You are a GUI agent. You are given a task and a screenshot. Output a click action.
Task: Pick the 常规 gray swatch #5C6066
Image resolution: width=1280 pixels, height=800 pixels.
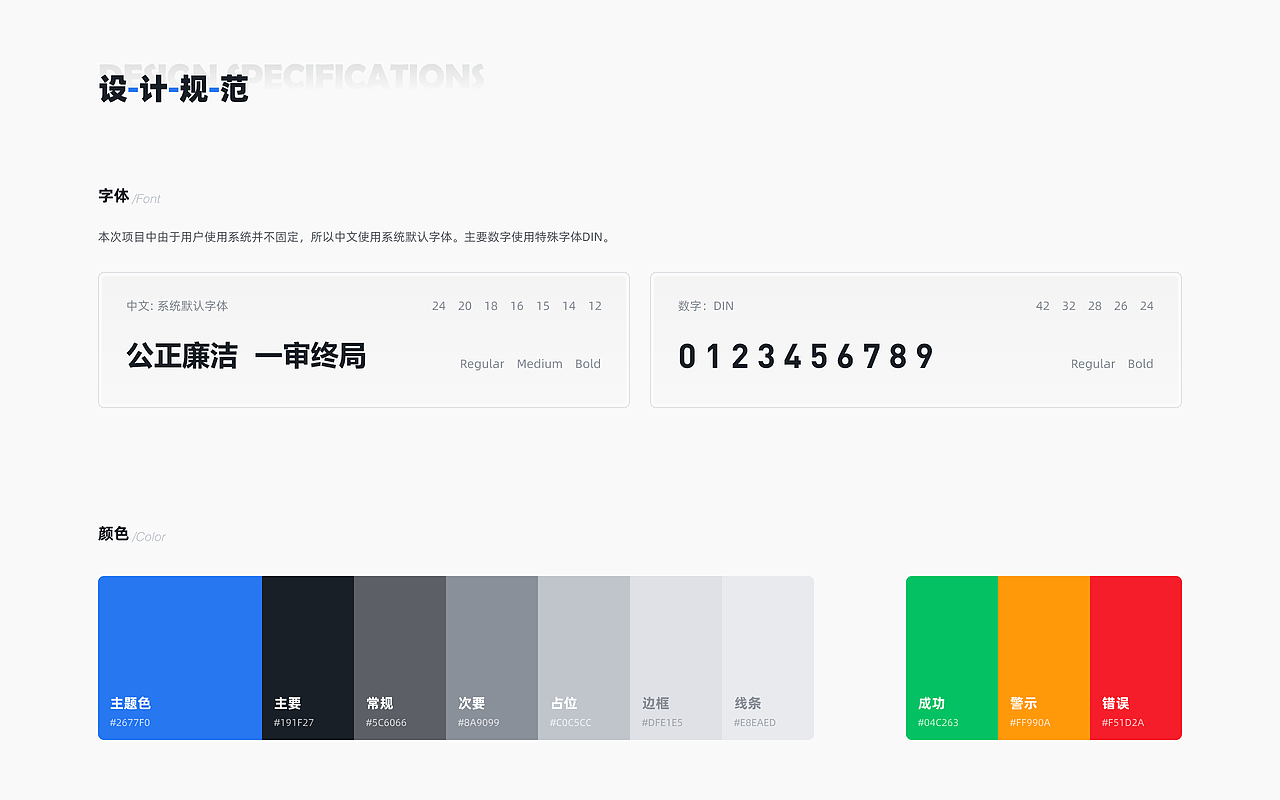pyautogui.click(x=400, y=658)
